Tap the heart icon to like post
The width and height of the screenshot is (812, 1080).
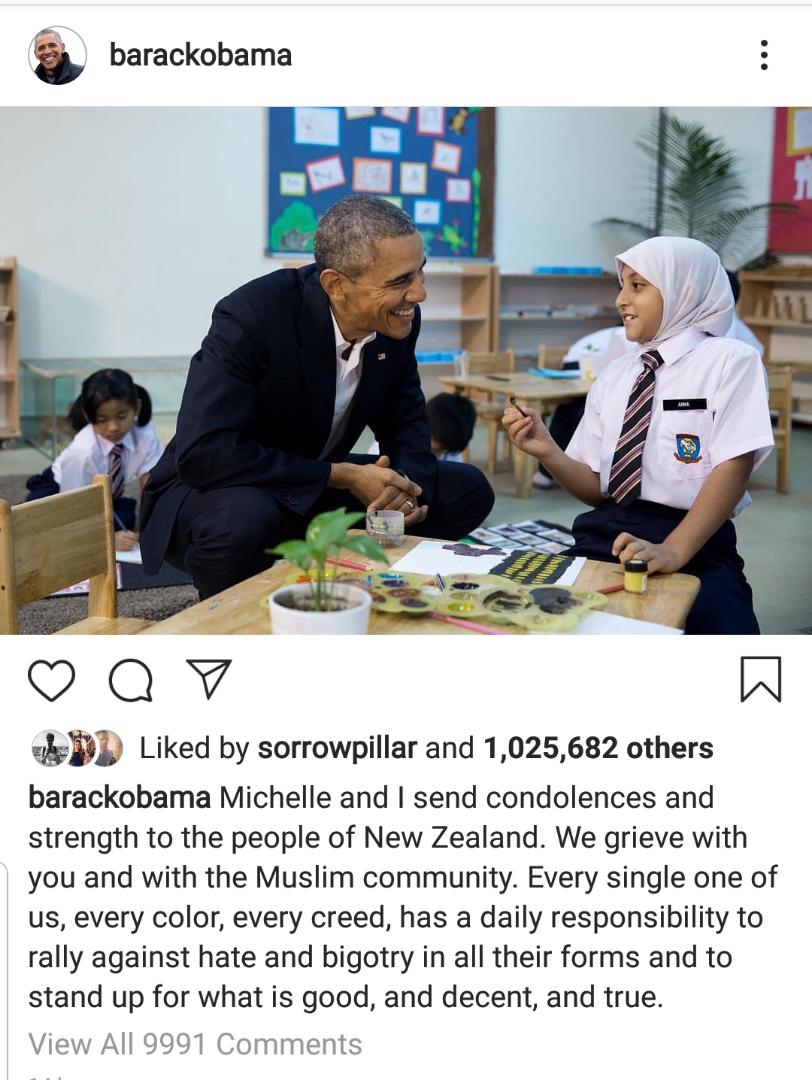pos(52,680)
